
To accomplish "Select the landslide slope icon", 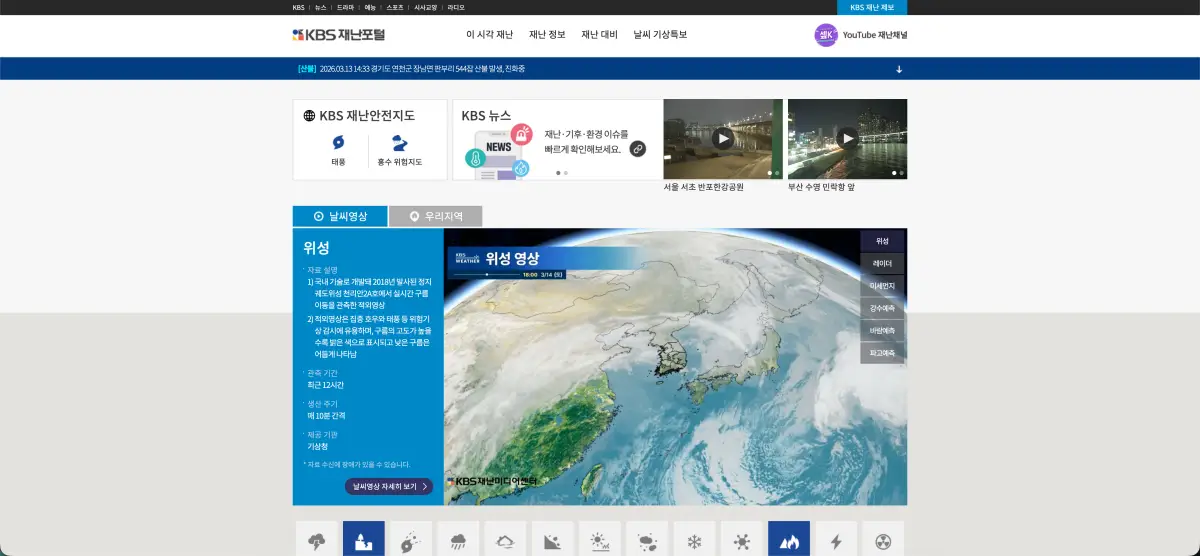I will tap(552, 540).
